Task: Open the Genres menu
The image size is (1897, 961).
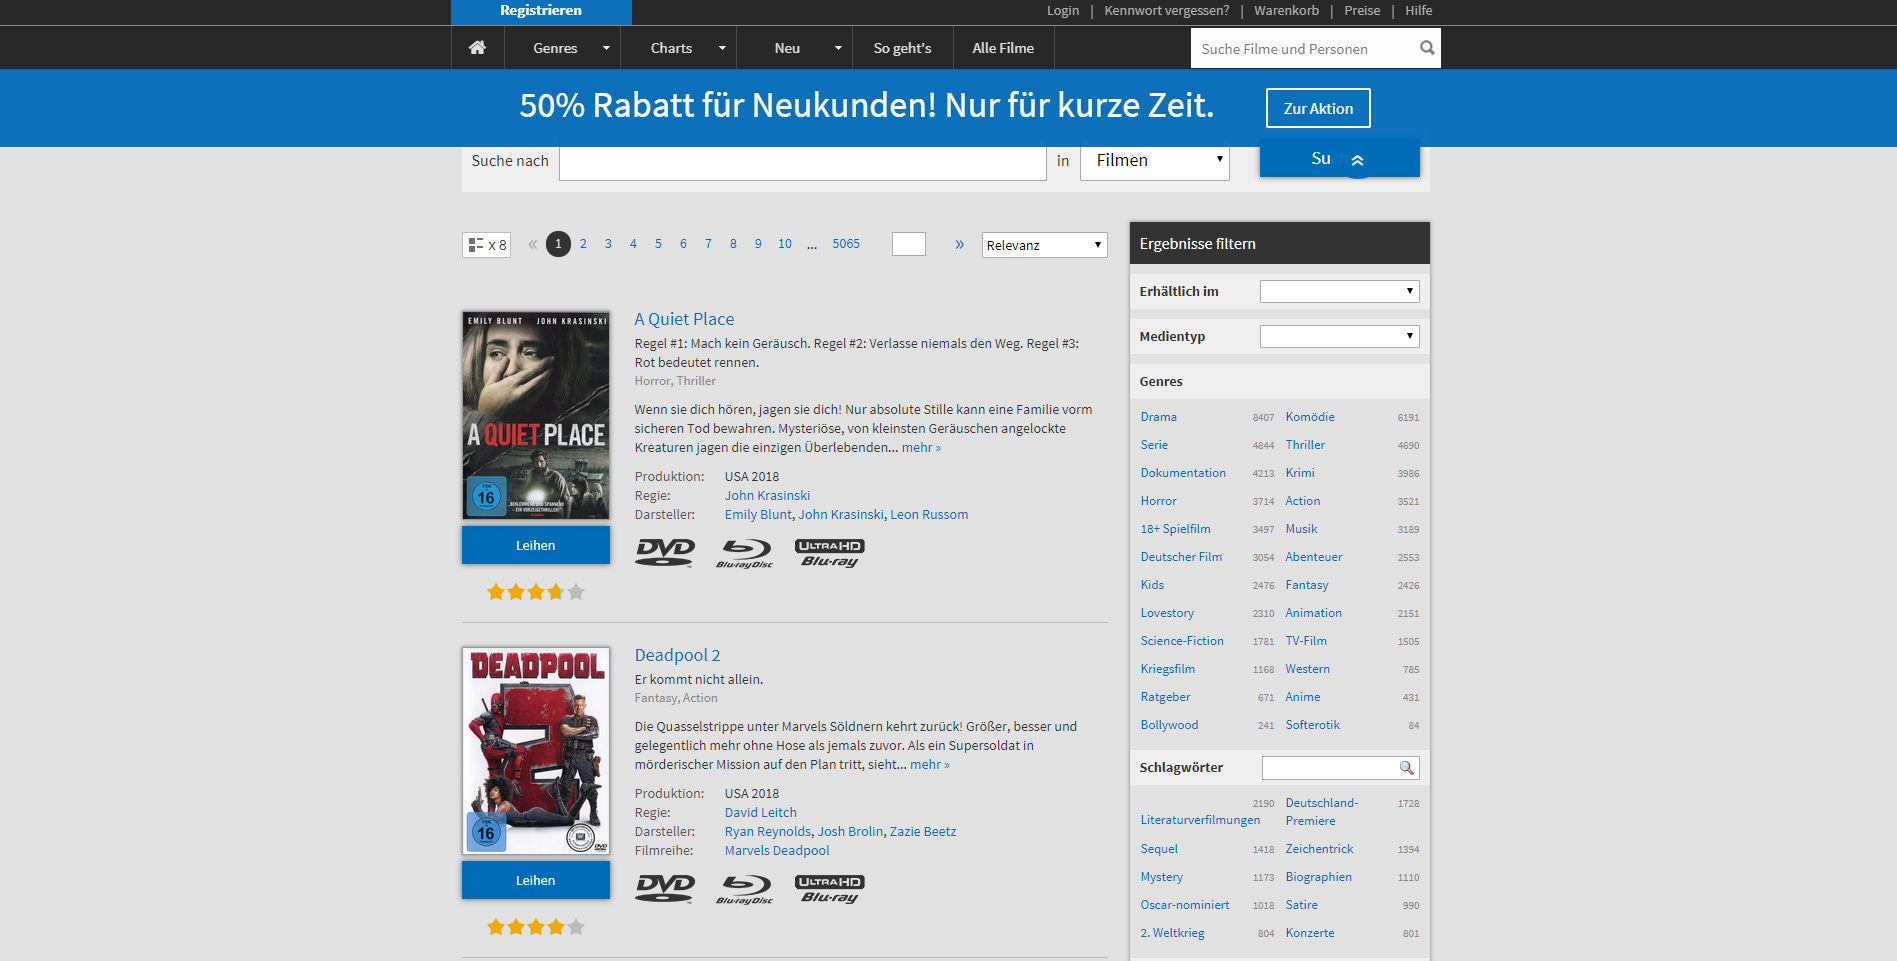Action: pos(563,48)
